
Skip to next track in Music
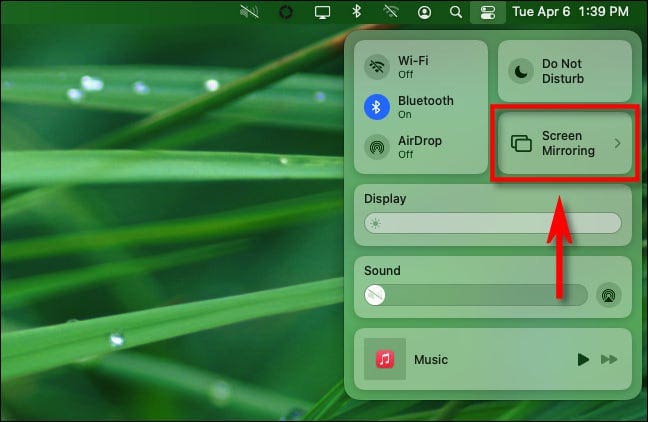[609, 359]
